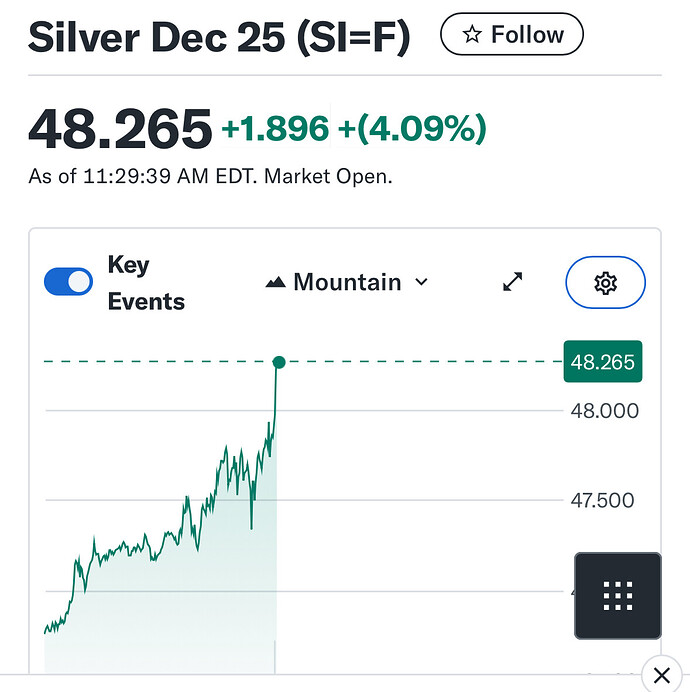Click the green 48.265 price tag on chart

point(602,362)
